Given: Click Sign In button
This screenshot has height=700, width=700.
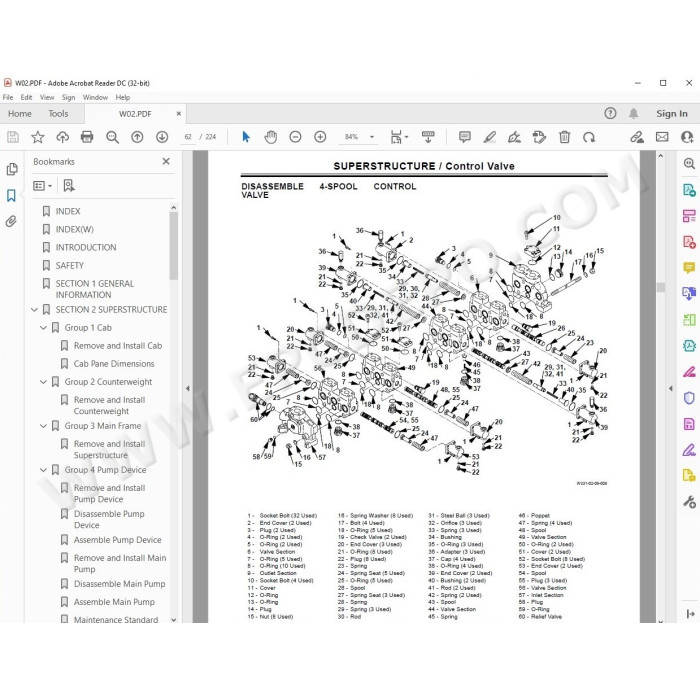Looking at the screenshot, I should point(671,113).
